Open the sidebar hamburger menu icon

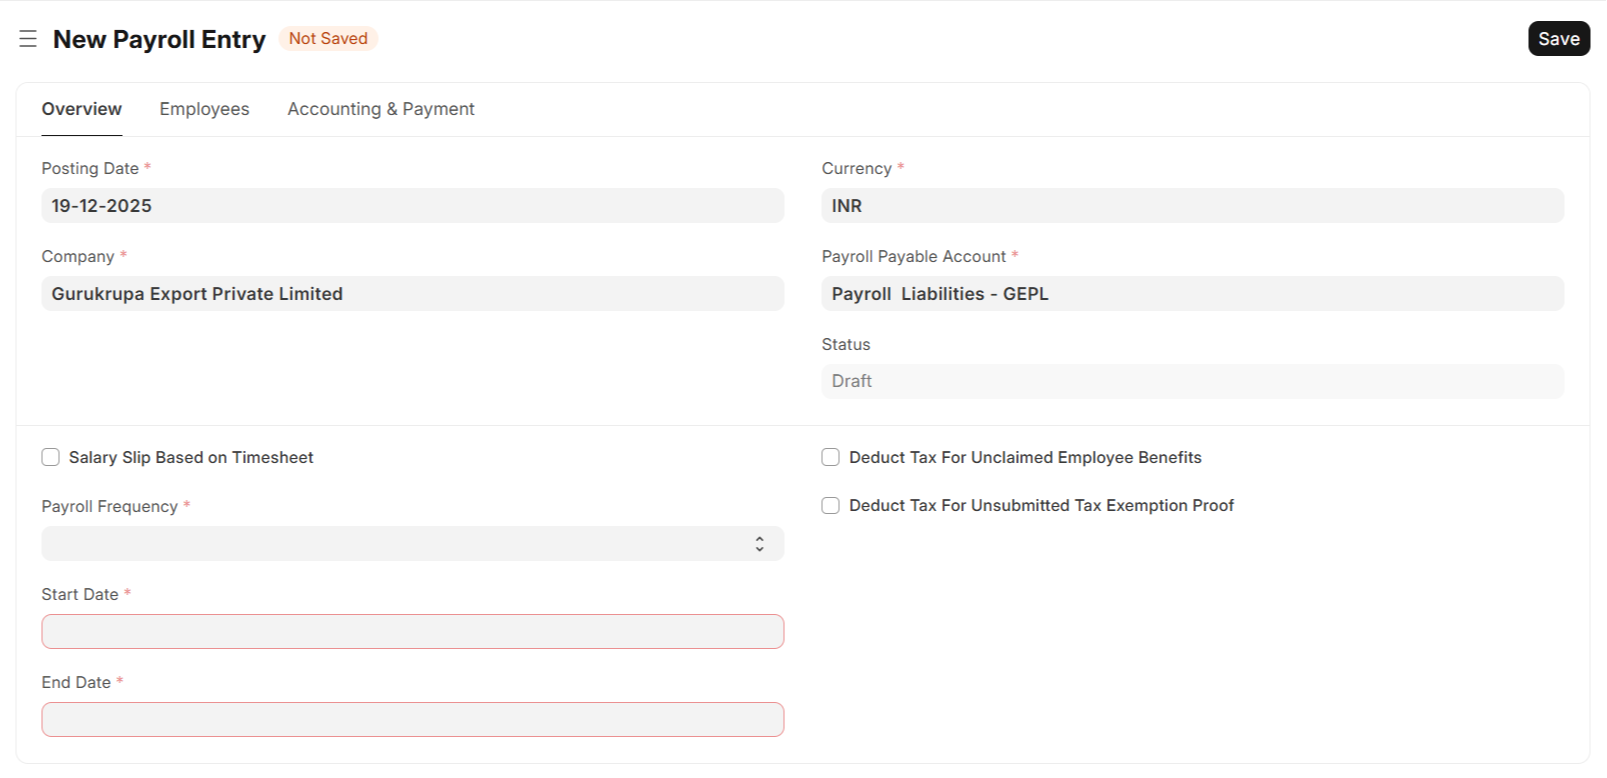pos(28,39)
